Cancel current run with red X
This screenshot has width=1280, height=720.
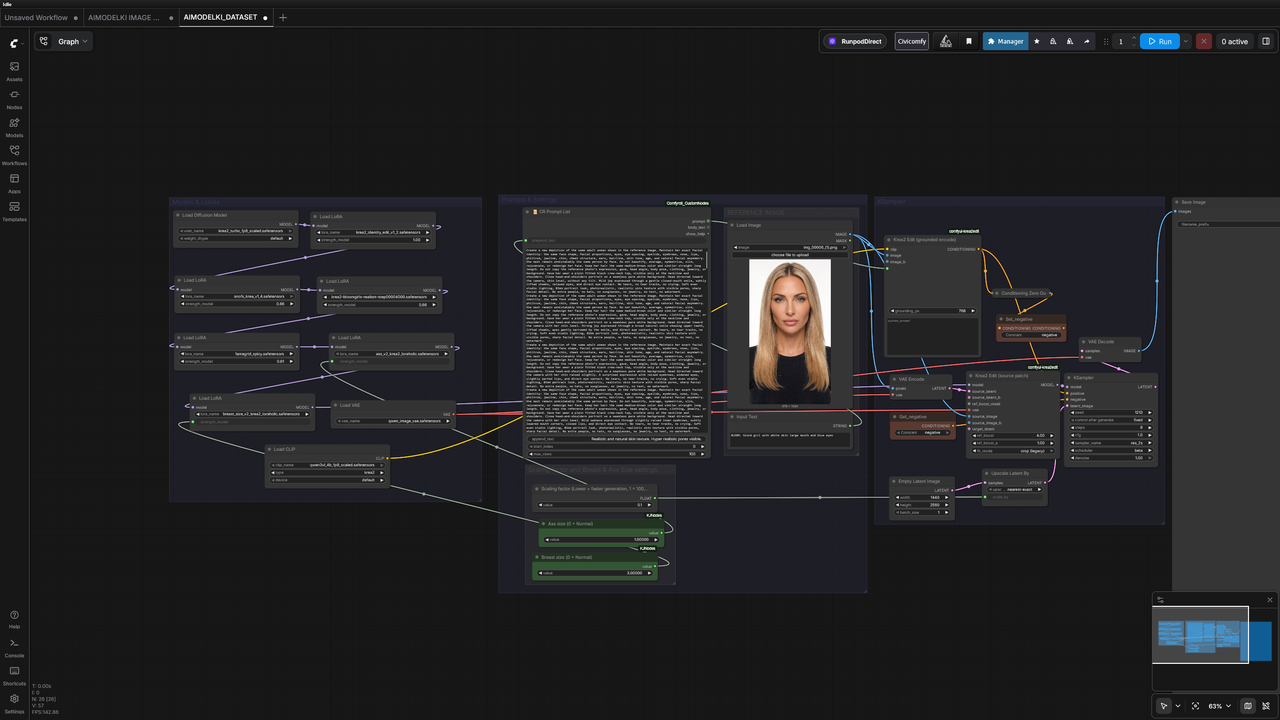(x=1203, y=41)
